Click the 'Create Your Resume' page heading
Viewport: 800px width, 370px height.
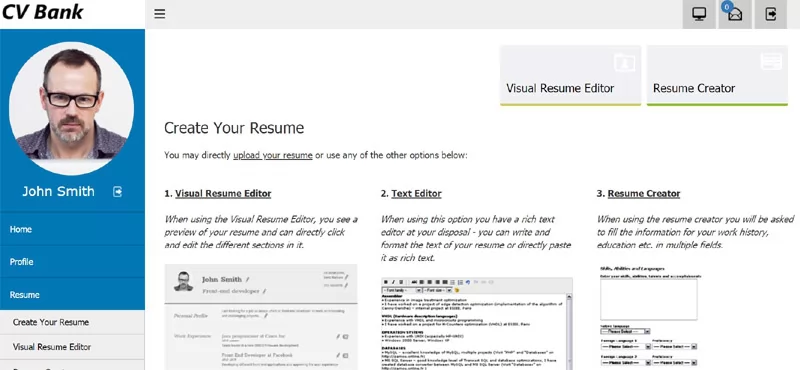coord(234,128)
